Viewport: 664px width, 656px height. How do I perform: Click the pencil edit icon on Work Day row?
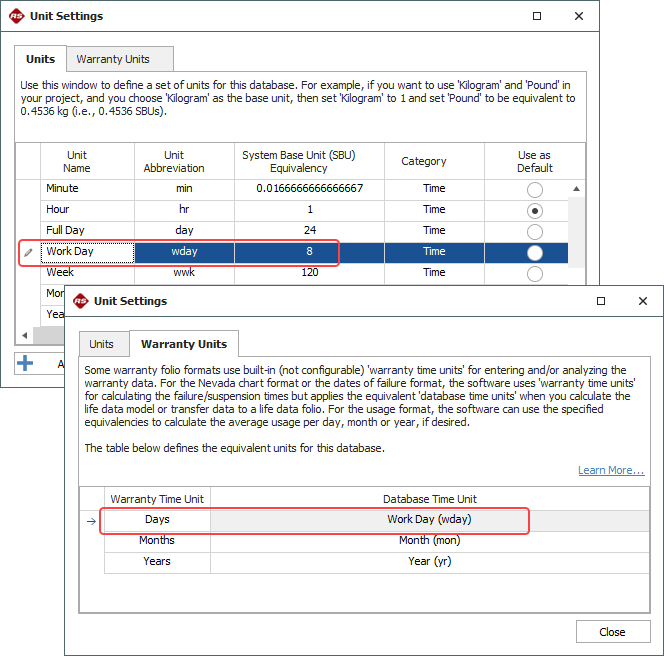pos(28,252)
